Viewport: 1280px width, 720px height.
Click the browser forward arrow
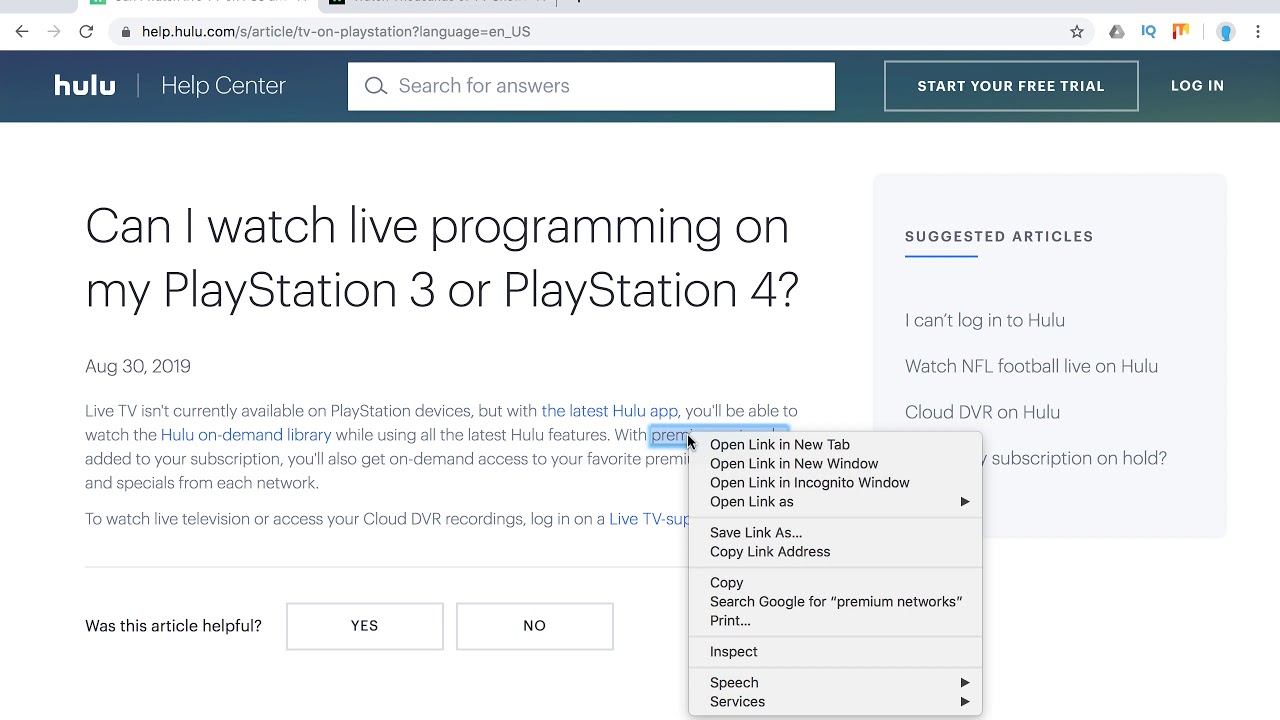(54, 32)
